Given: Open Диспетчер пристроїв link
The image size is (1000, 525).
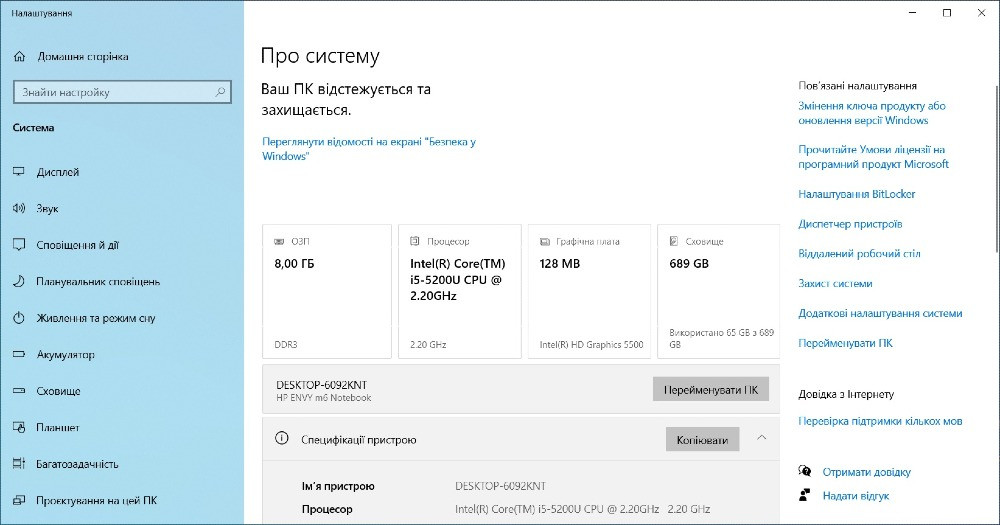Looking at the screenshot, I should click(850, 224).
